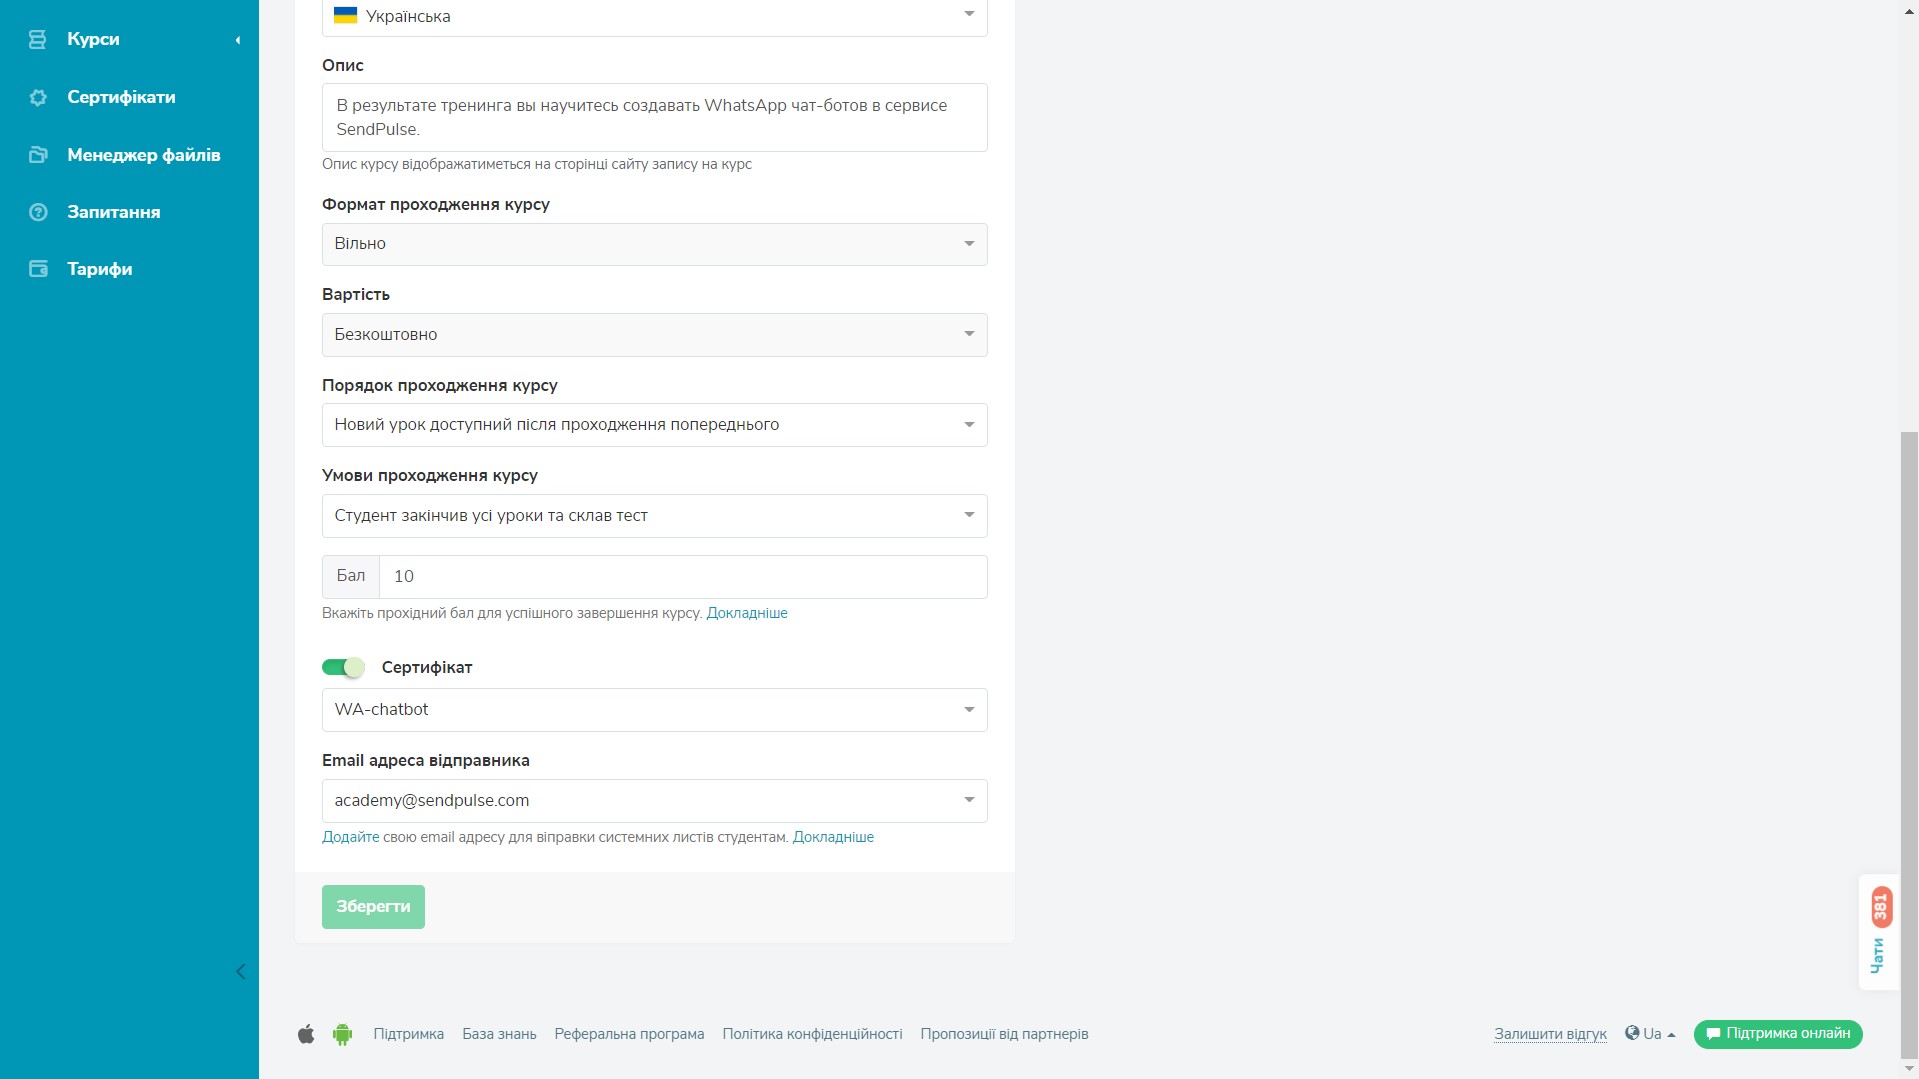Open the Підтримка онлайн chat button
The width and height of the screenshot is (1919, 1079).
tap(1777, 1034)
